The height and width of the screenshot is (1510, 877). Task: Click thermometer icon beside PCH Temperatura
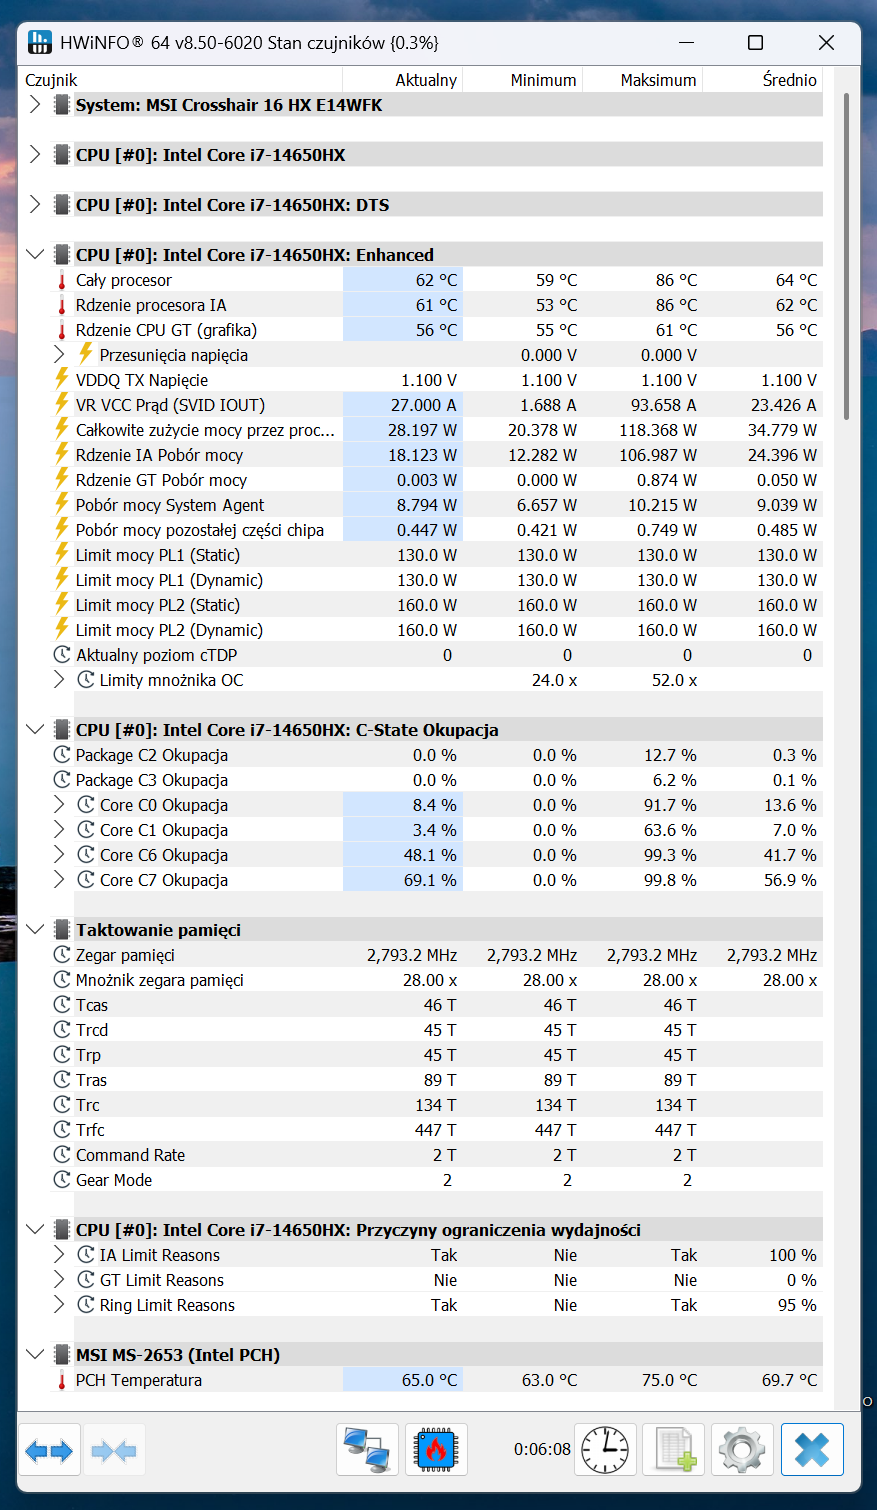click(x=62, y=1380)
